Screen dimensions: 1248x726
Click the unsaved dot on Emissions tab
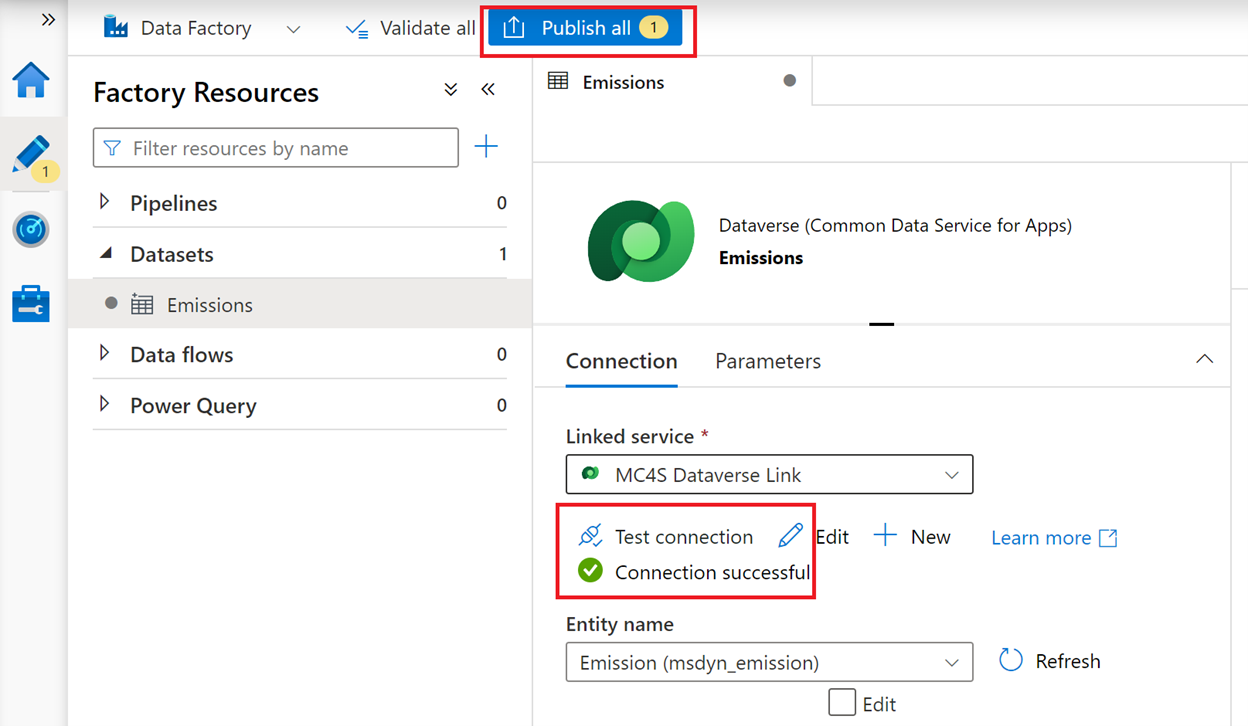pyautogui.click(x=790, y=81)
